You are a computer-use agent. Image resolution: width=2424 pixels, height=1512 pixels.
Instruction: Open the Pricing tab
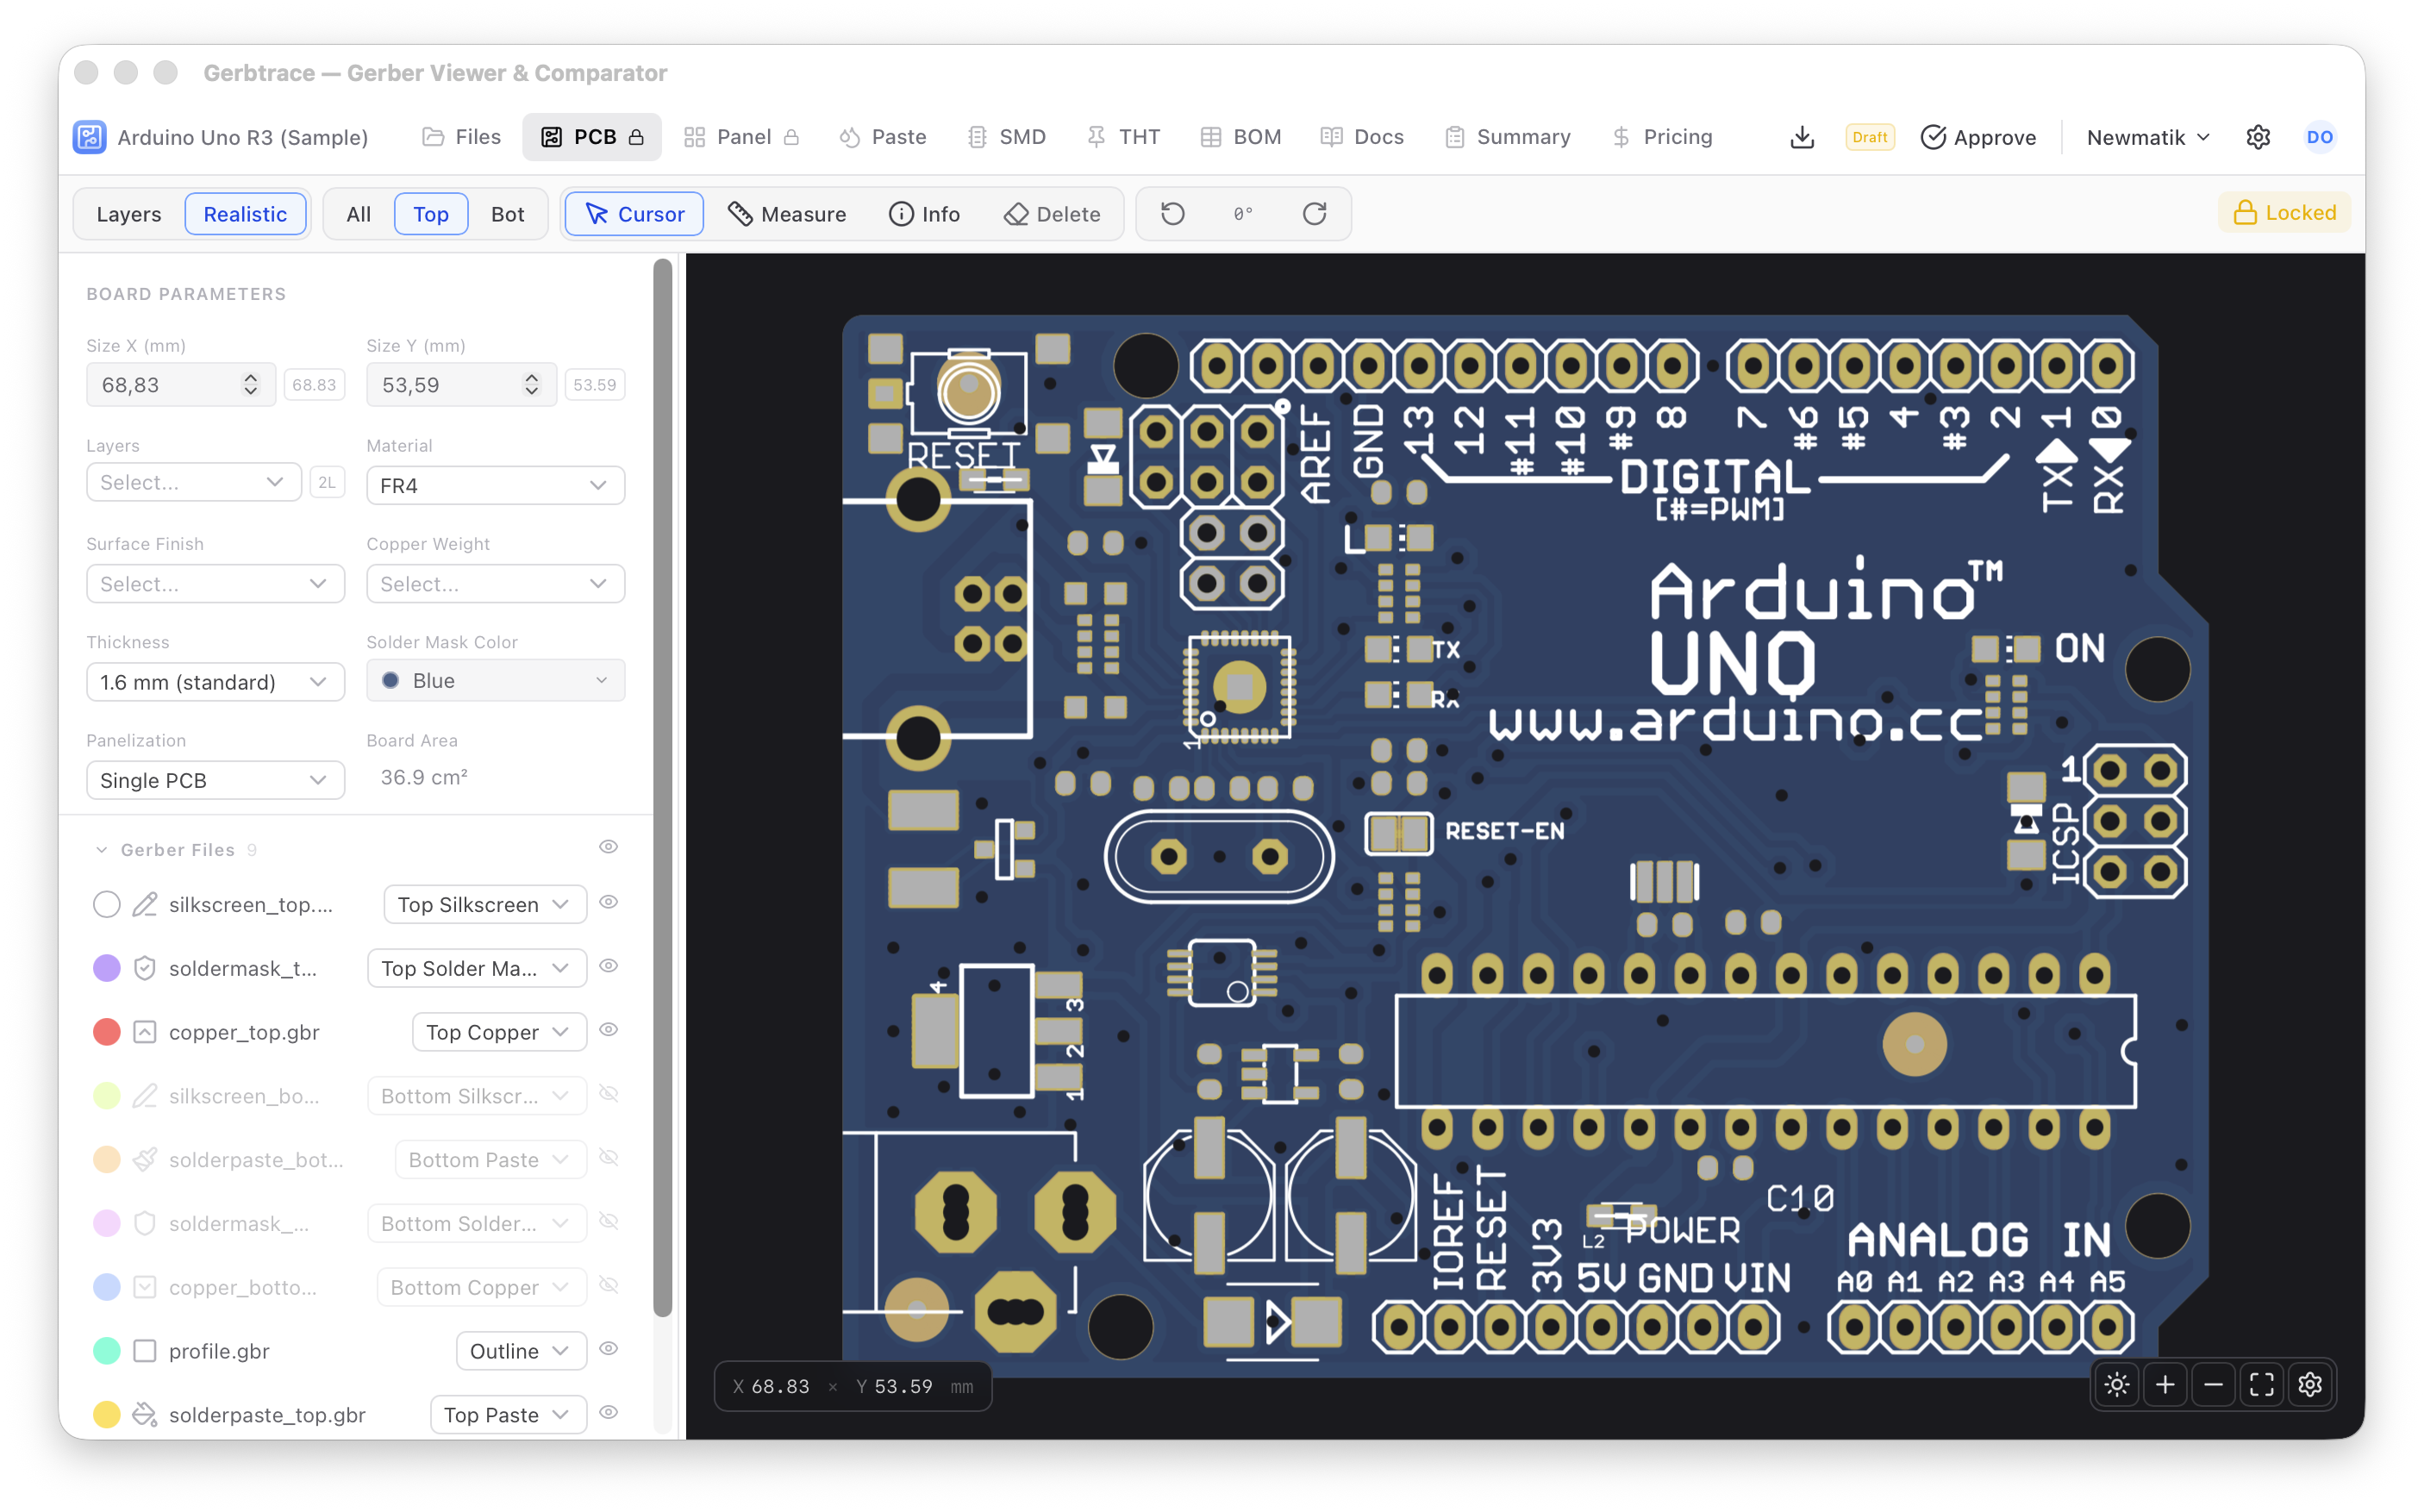pos(1663,137)
